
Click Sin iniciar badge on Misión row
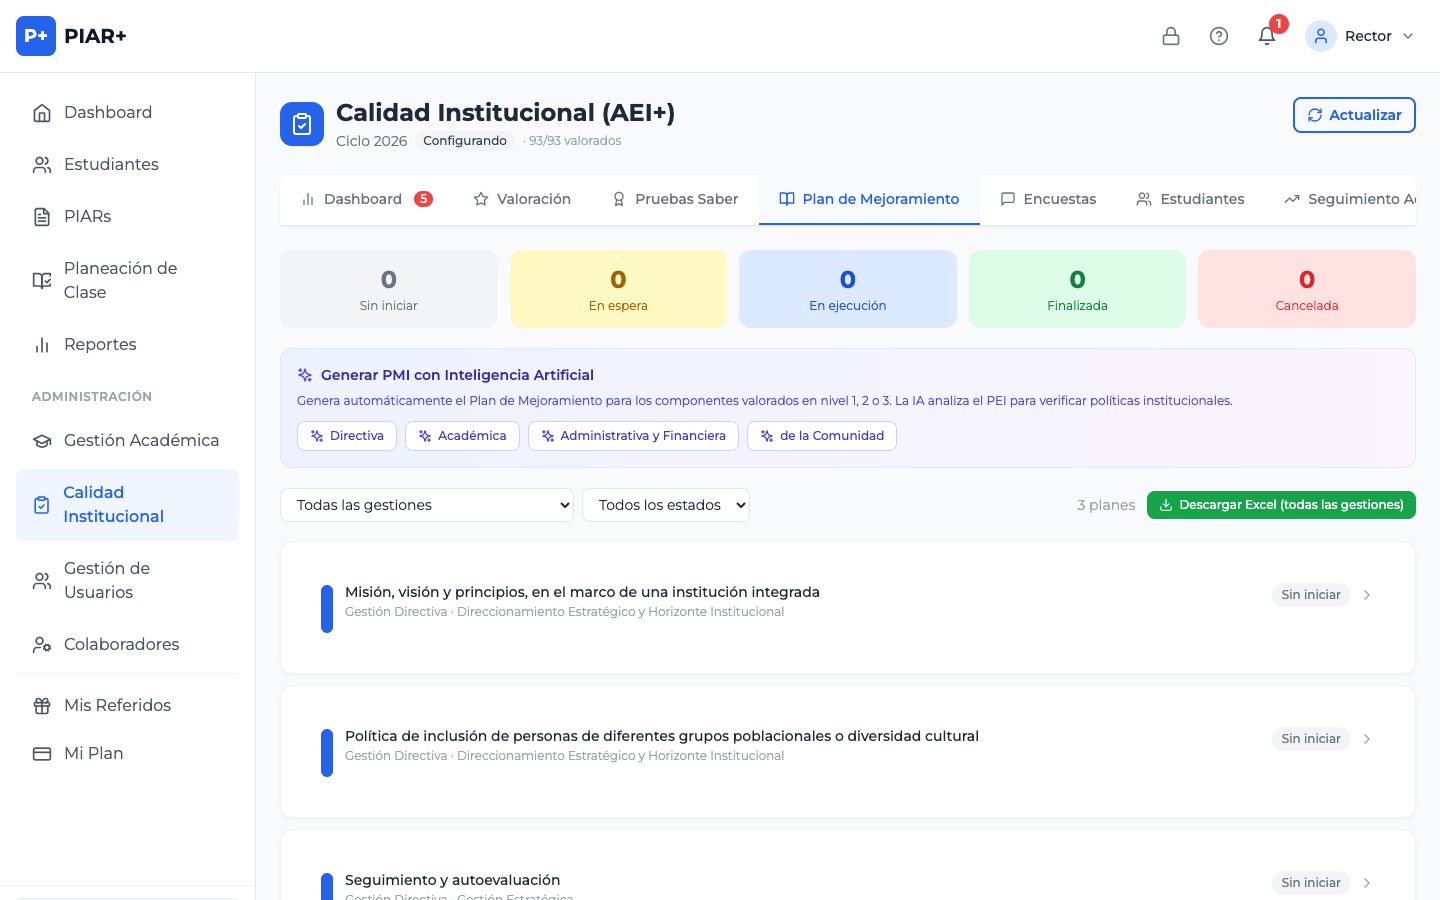(x=1311, y=595)
